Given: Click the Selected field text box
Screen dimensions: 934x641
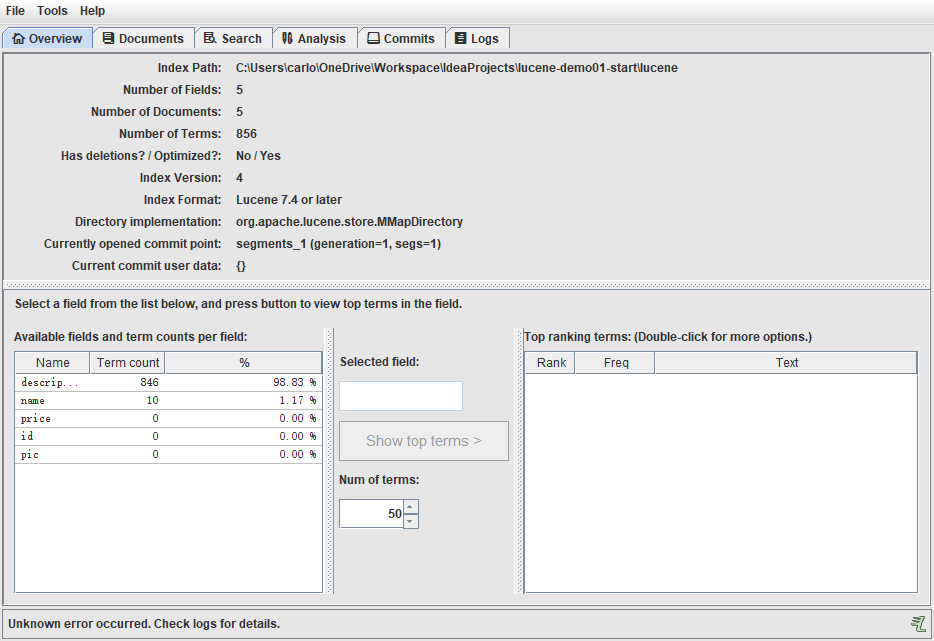Looking at the screenshot, I should click(x=401, y=396).
